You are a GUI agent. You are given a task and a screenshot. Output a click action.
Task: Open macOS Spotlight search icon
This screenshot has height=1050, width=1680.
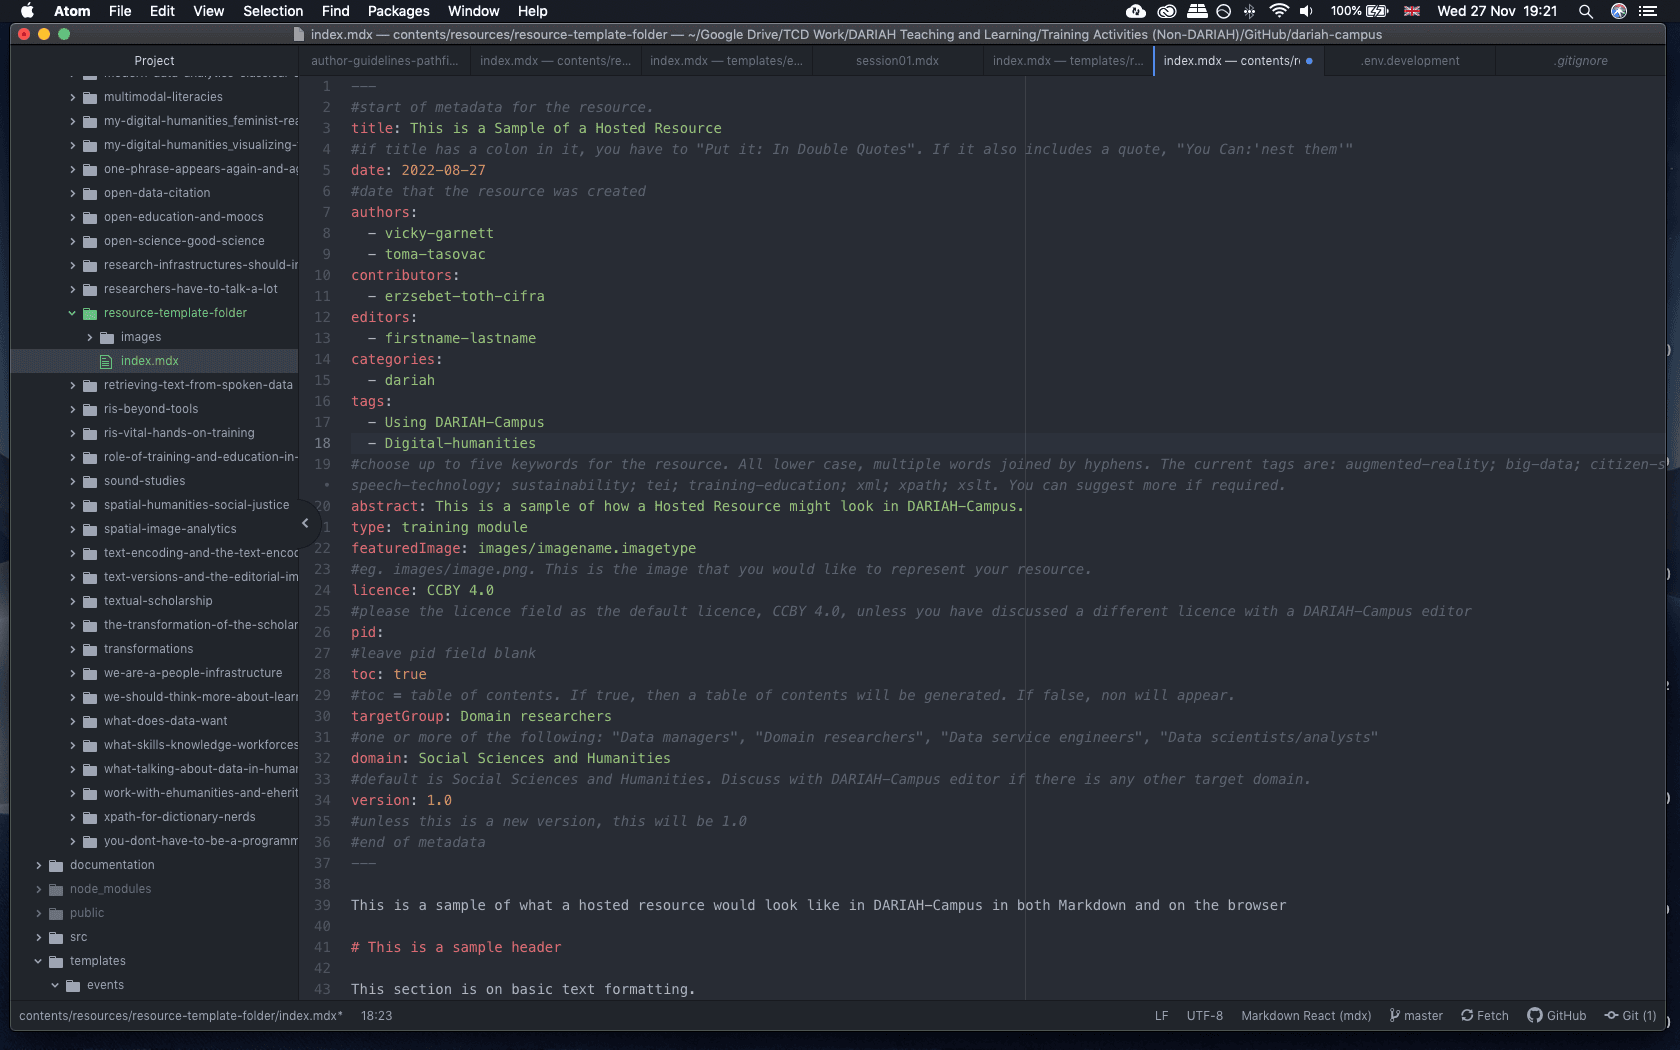tap(1585, 11)
